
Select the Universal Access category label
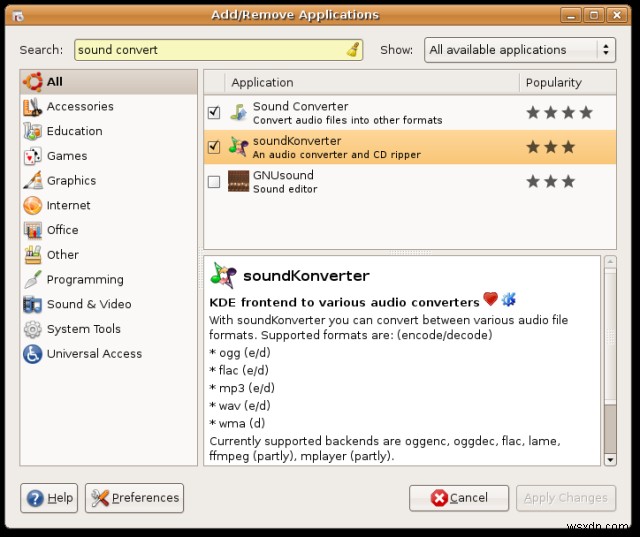(94, 353)
